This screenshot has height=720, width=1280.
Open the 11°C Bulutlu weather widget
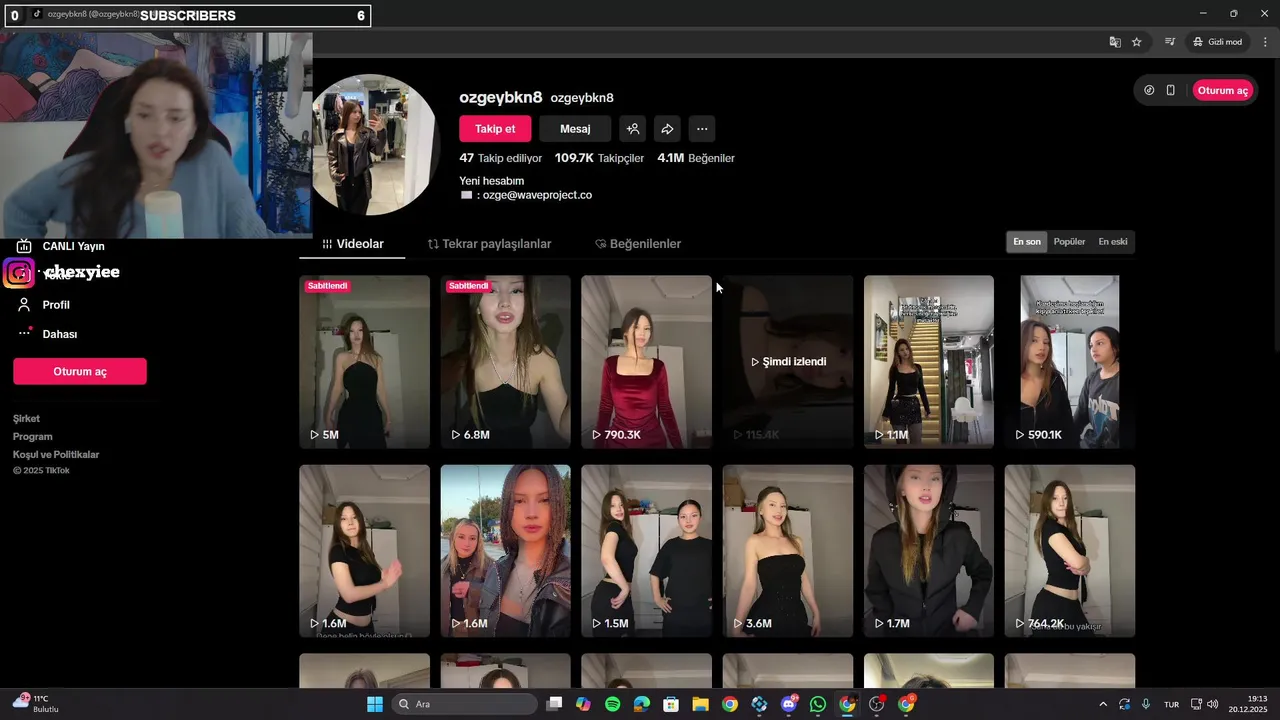click(x=37, y=704)
